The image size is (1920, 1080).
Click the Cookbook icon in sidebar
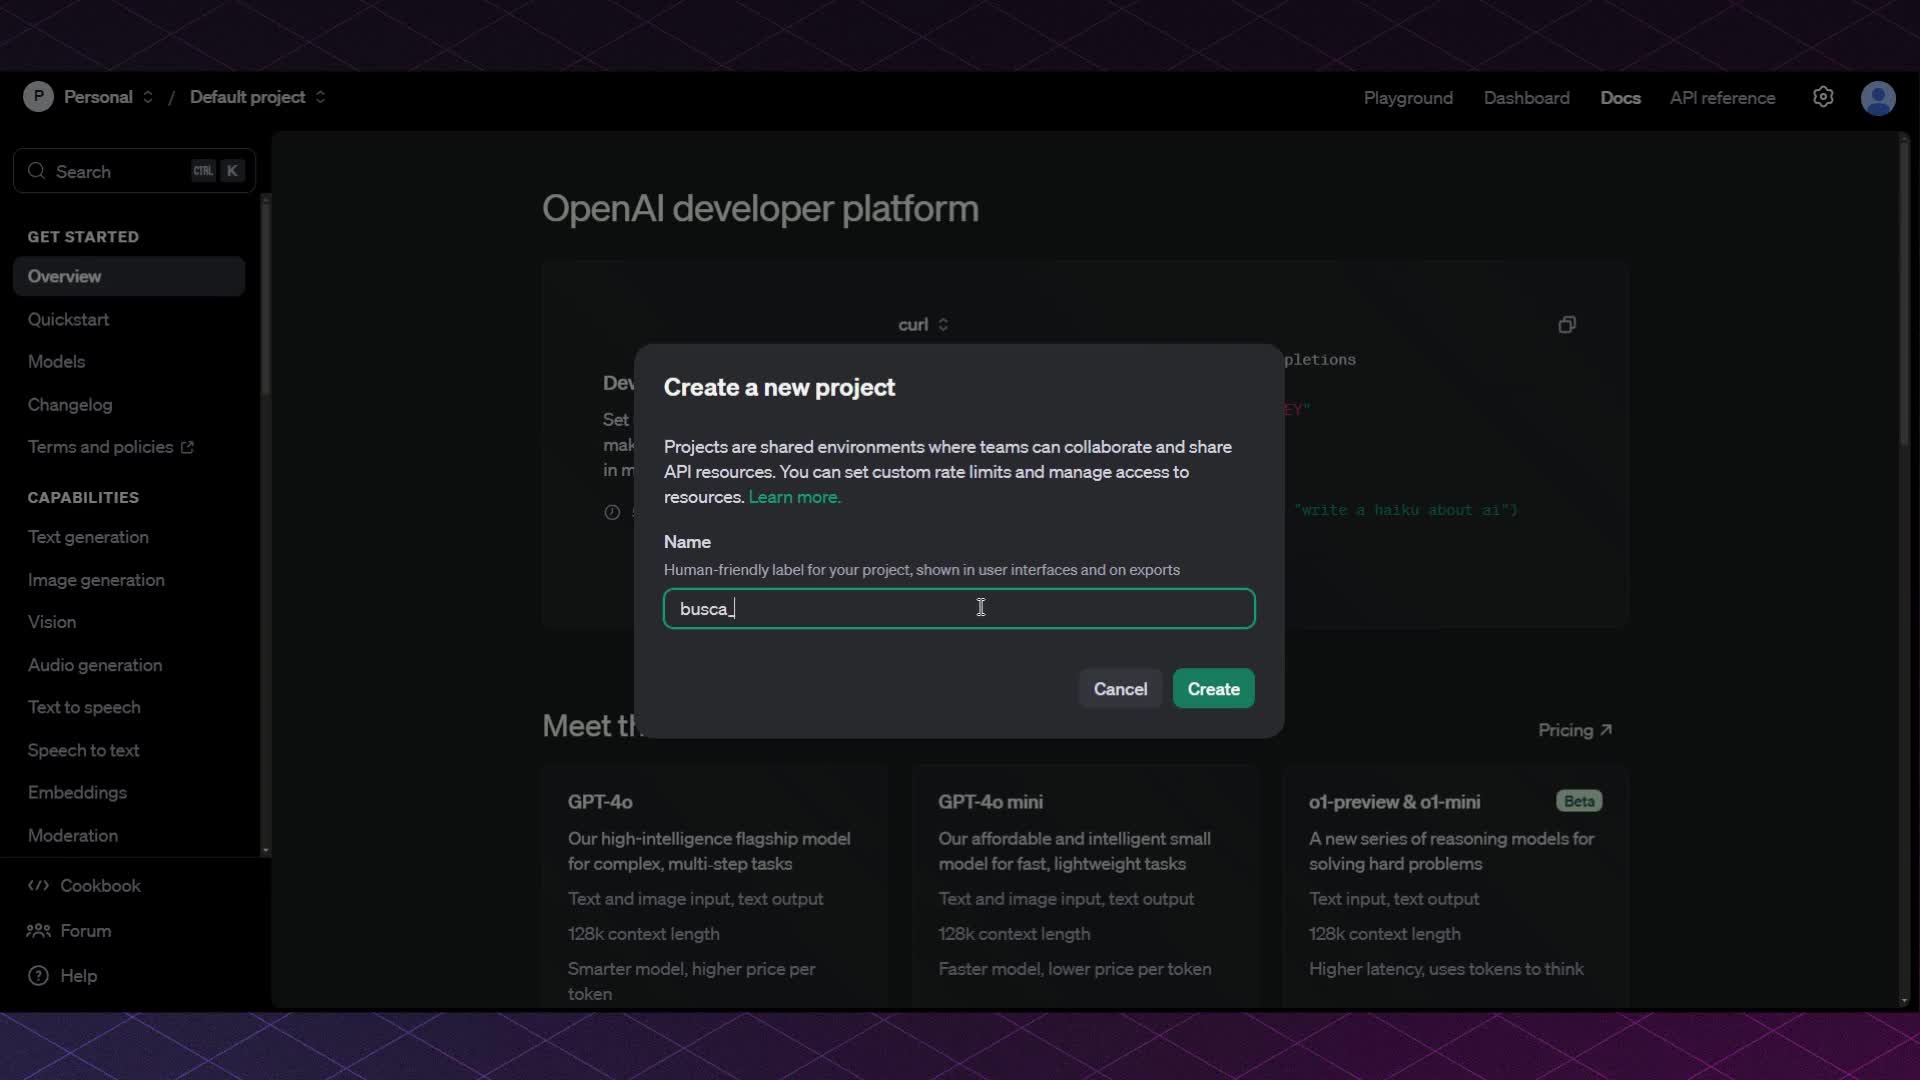tap(37, 886)
